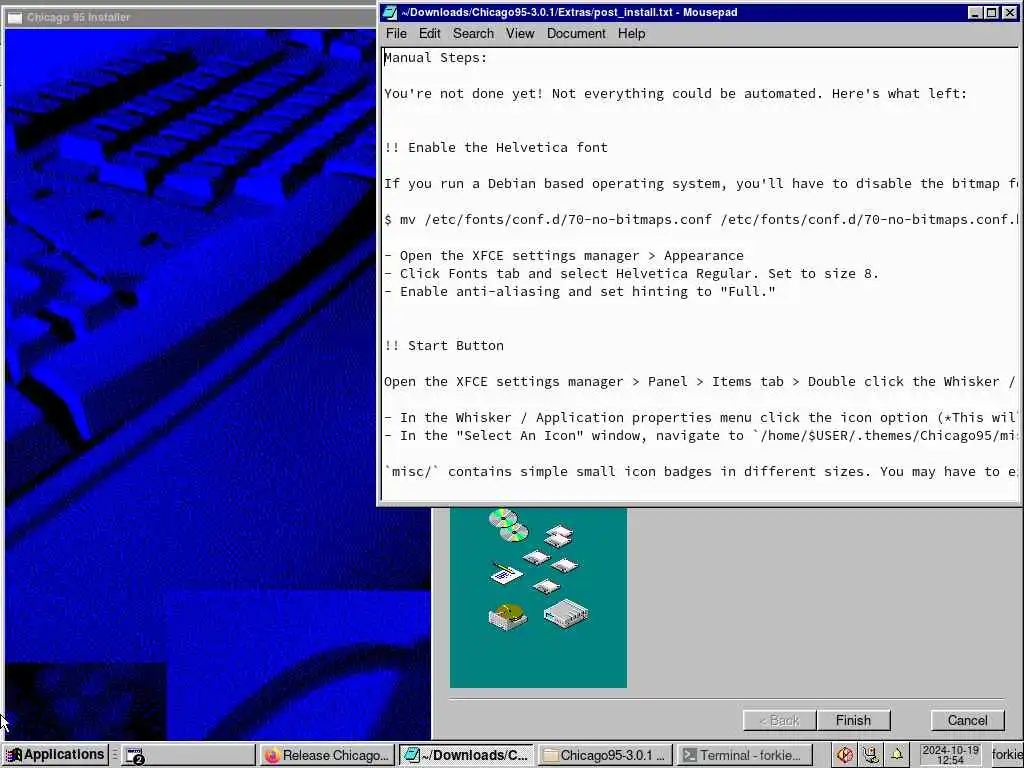Click the notification bell tray icon
The width and height of the screenshot is (1024, 768).
click(x=897, y=755)
